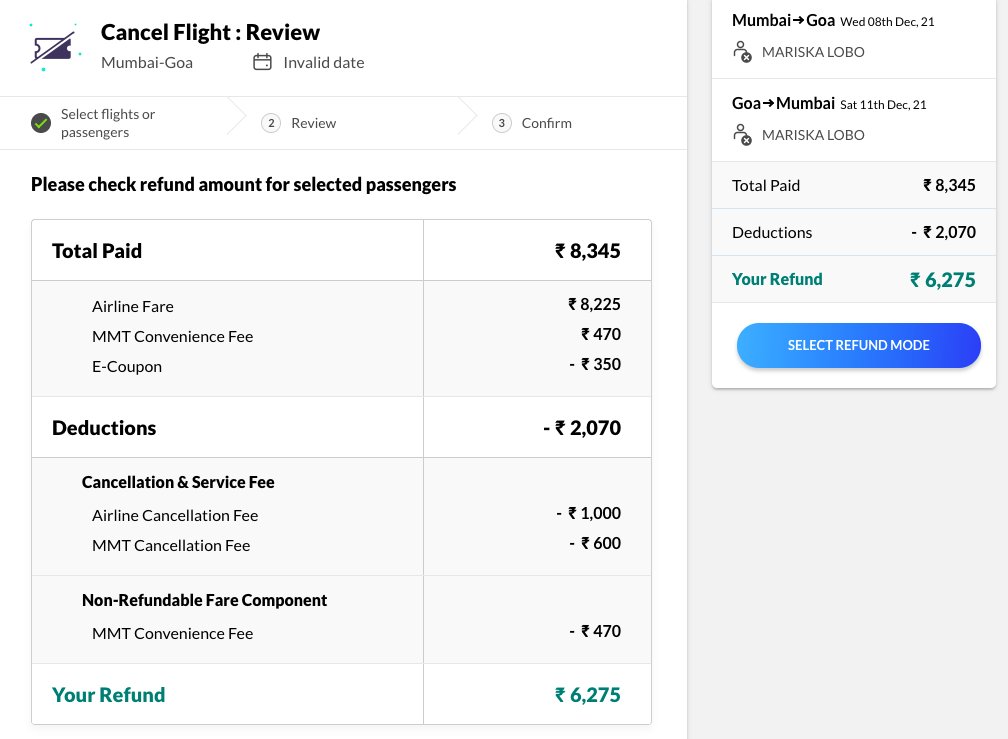The height and width of the screenshot is (739, 1008).
Task: Click the Mumbai-Goa route text
Action: (x=147, y=62)
